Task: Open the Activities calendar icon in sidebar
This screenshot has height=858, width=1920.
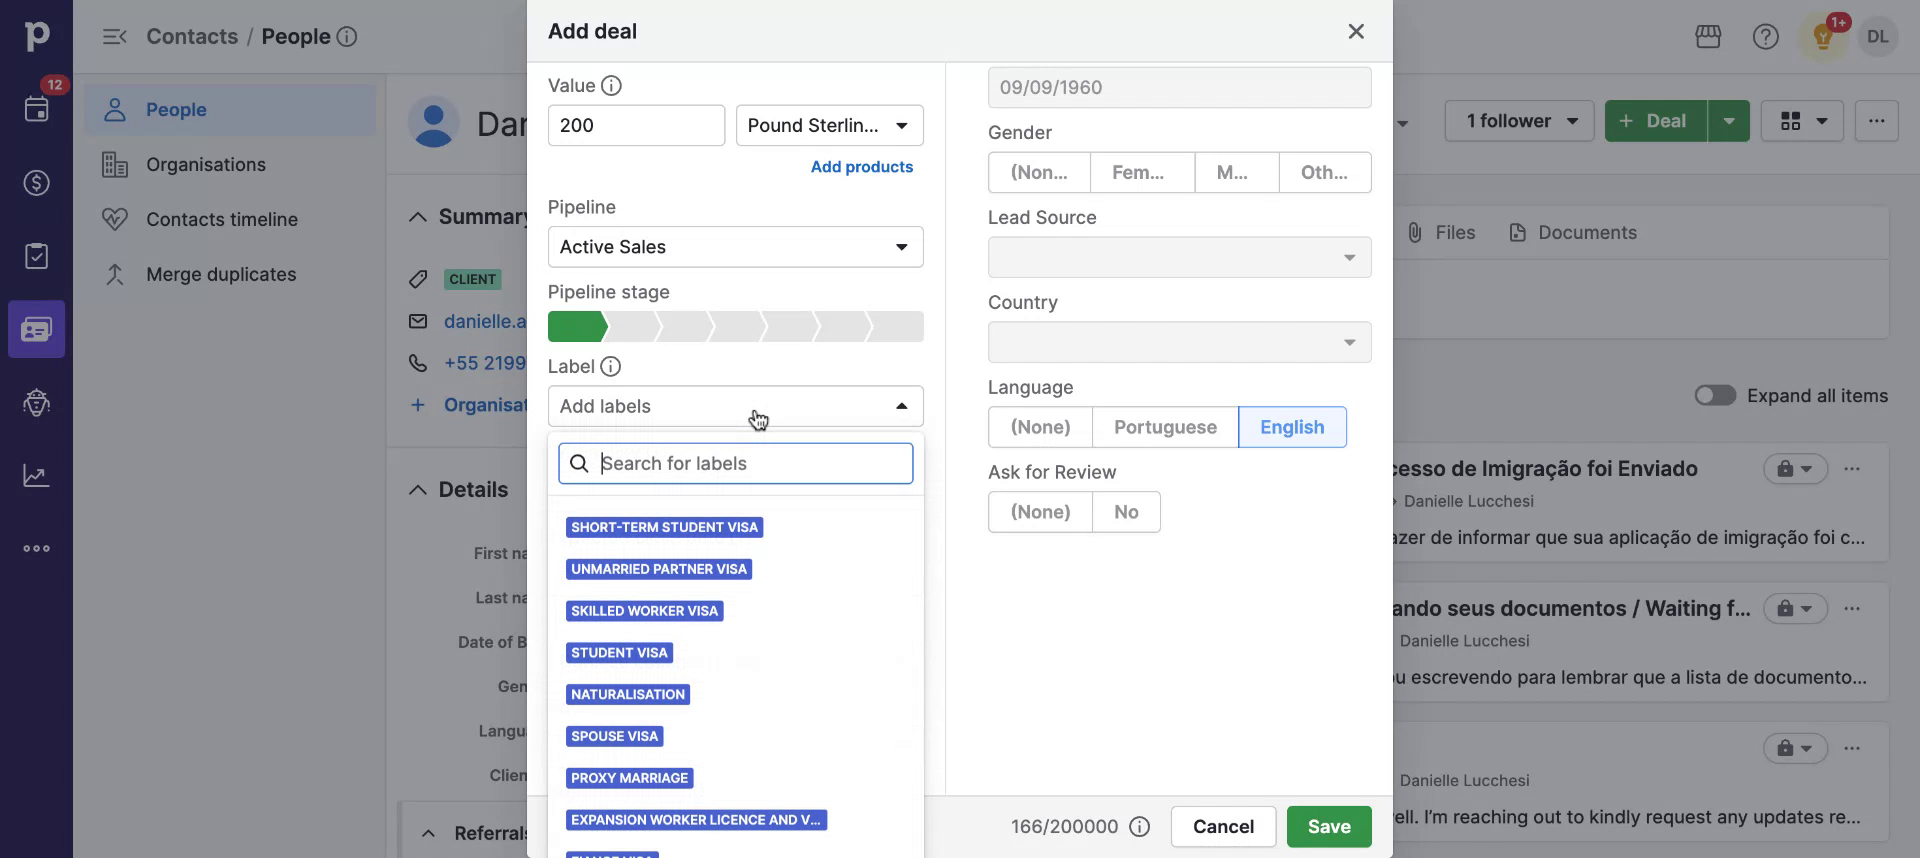Action: 36,109
